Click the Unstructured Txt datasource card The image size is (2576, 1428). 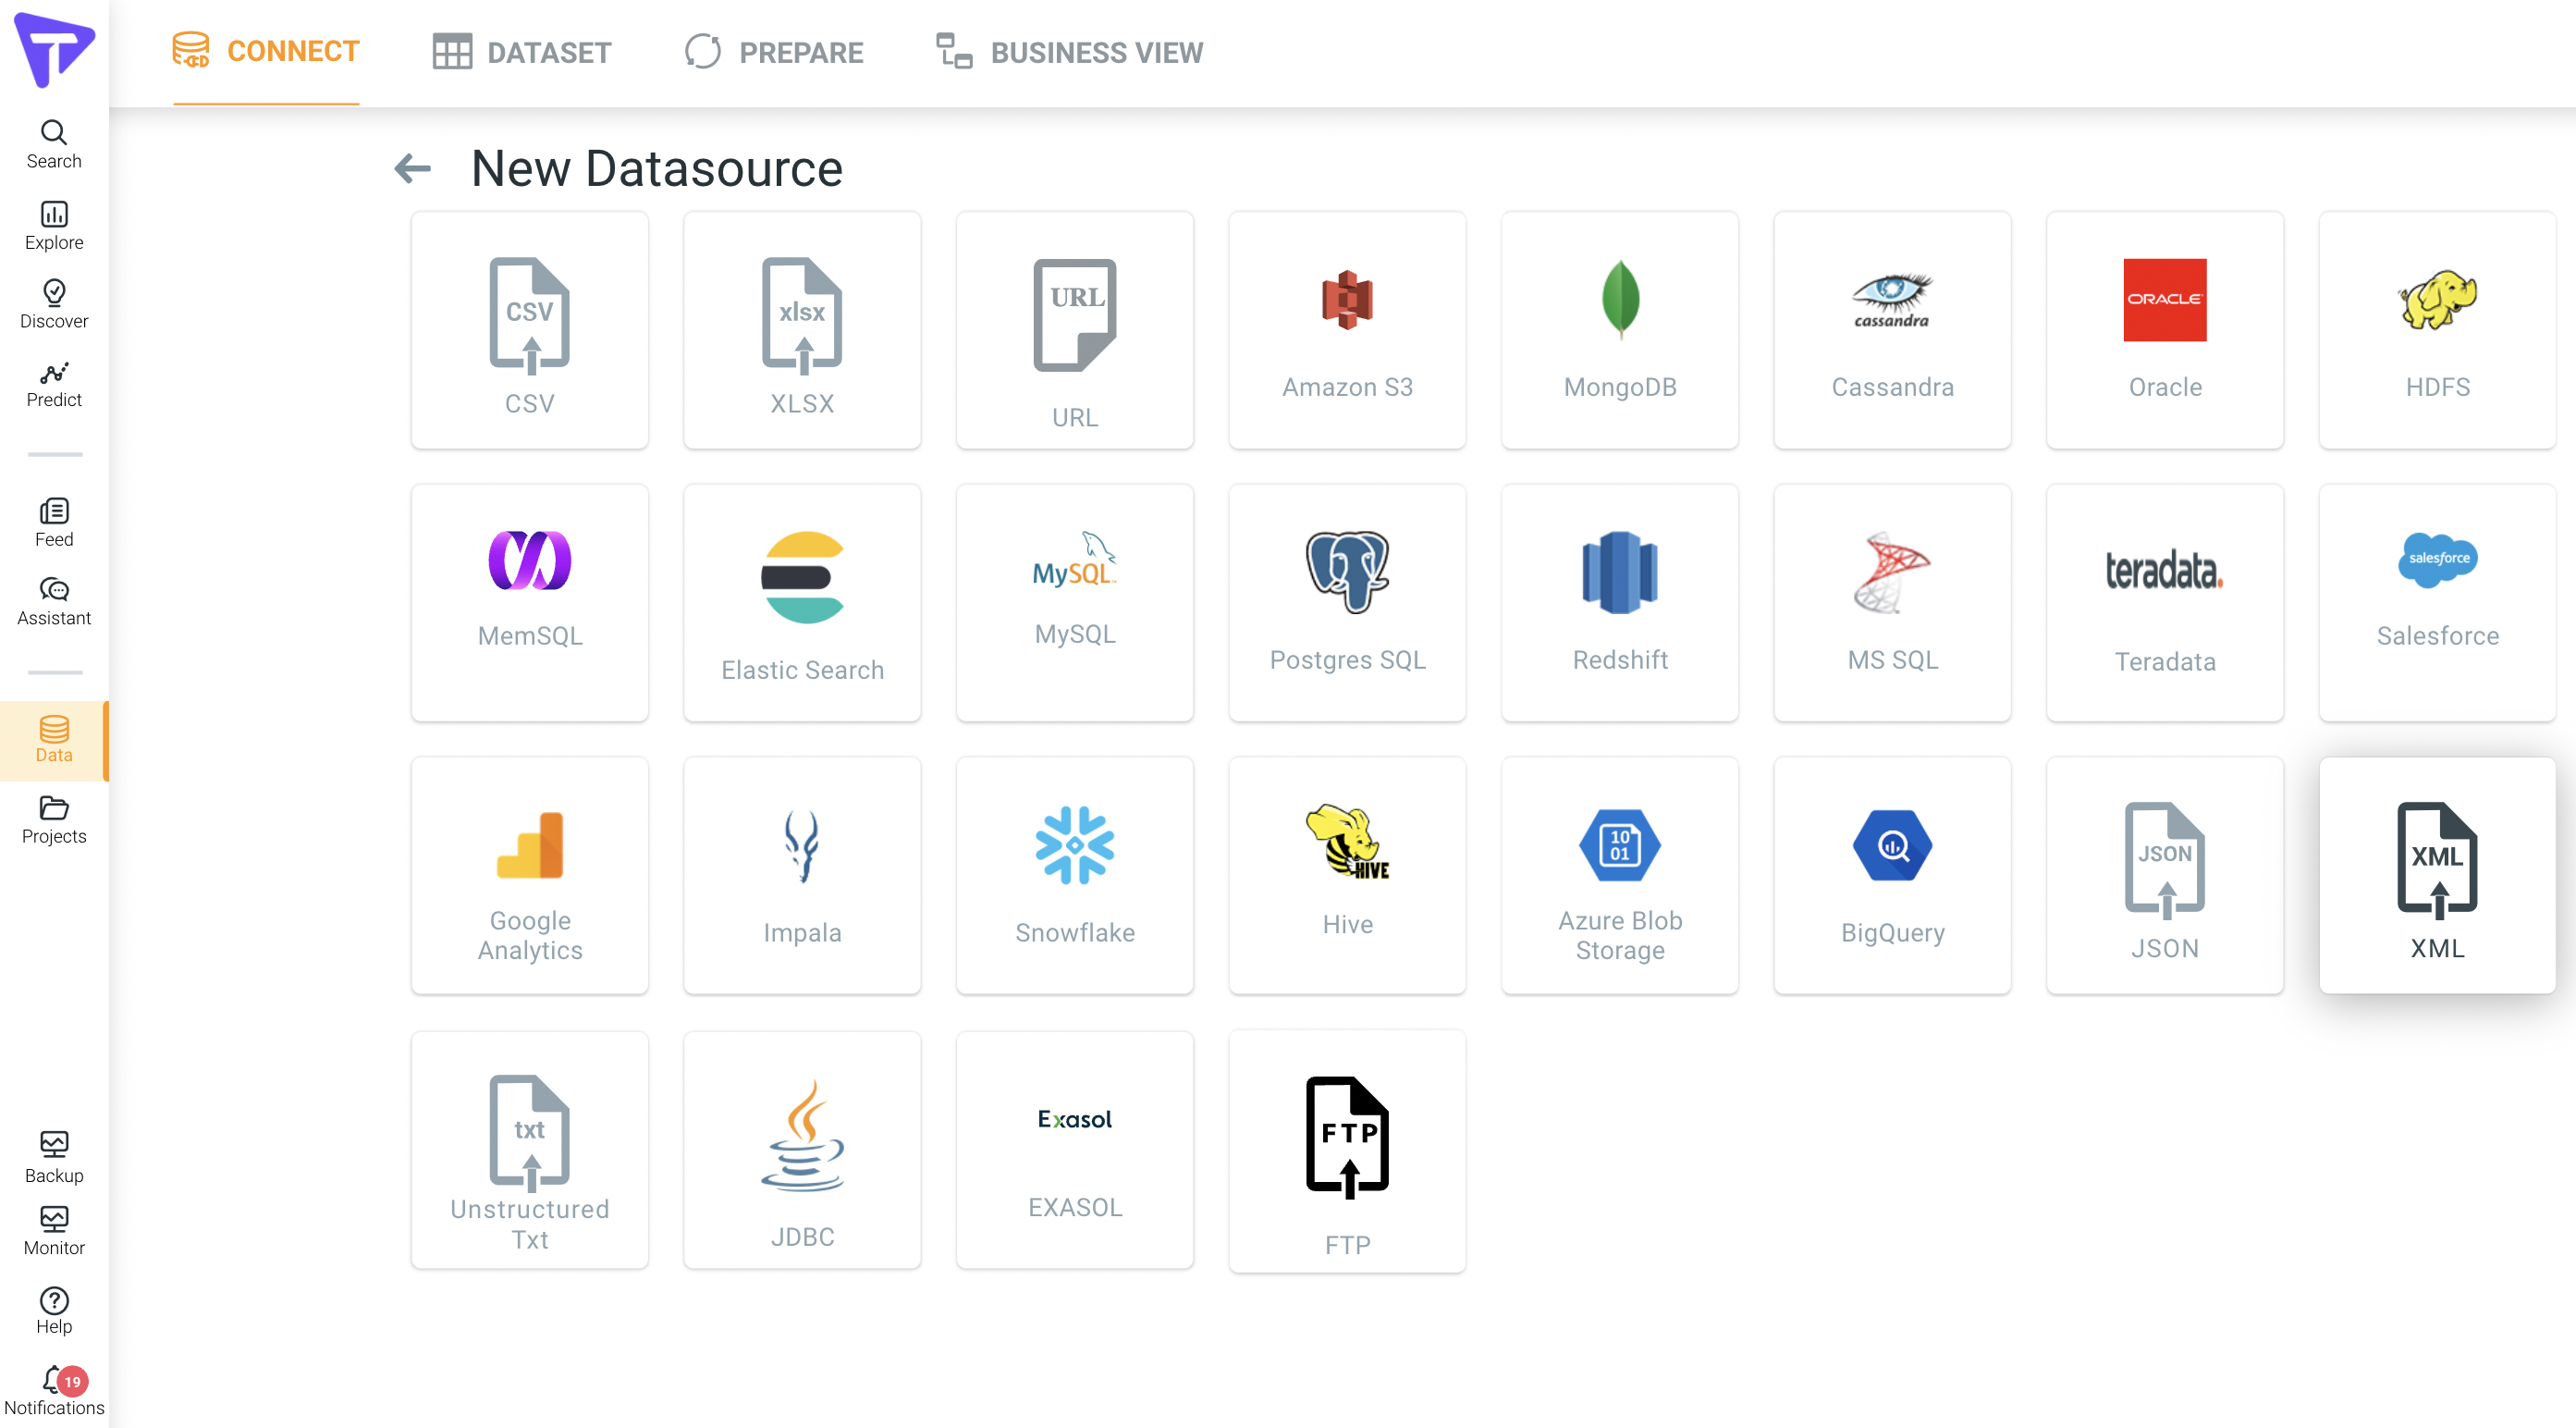pos(529,1150)
